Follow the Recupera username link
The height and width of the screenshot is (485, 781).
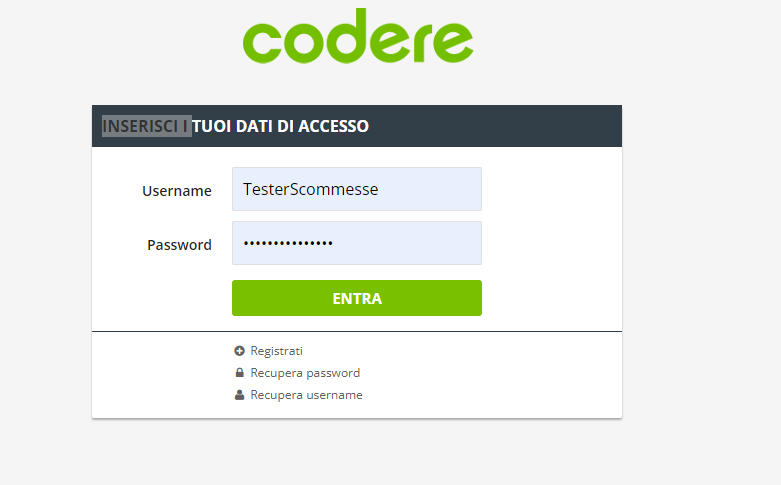pos(306,395)
